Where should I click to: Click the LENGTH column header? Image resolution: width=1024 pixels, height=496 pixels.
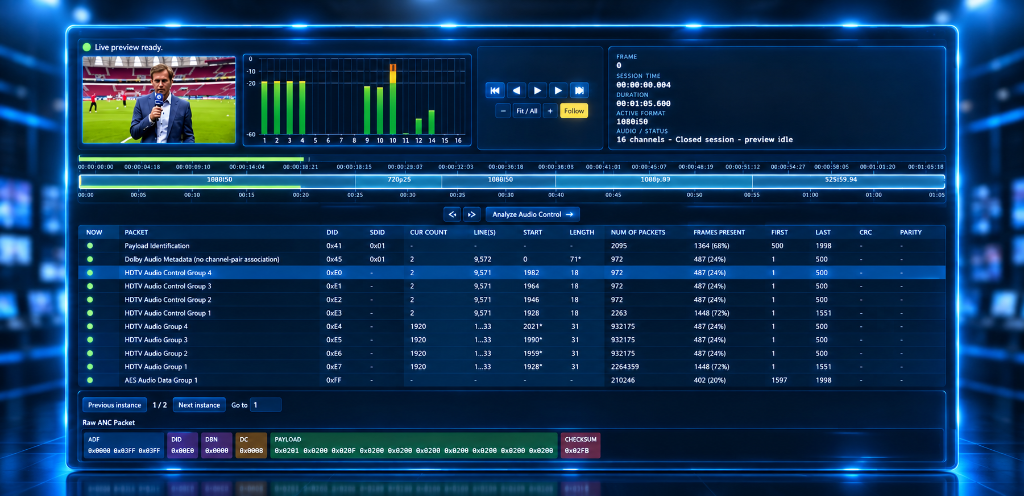(x=581, y=232)
